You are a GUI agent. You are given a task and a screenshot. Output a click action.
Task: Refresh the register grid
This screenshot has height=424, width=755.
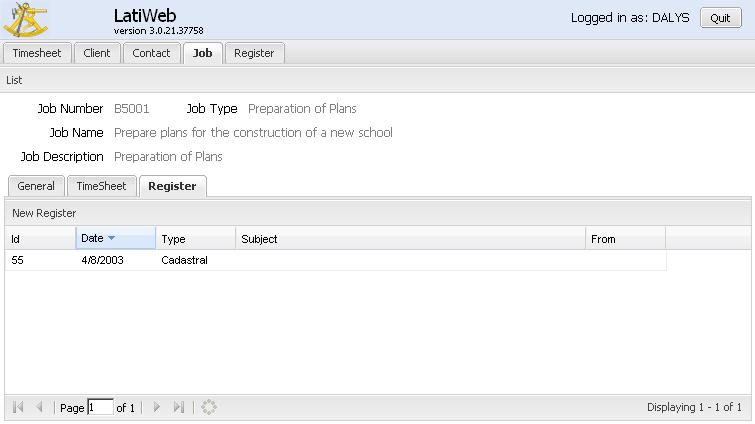208,407
